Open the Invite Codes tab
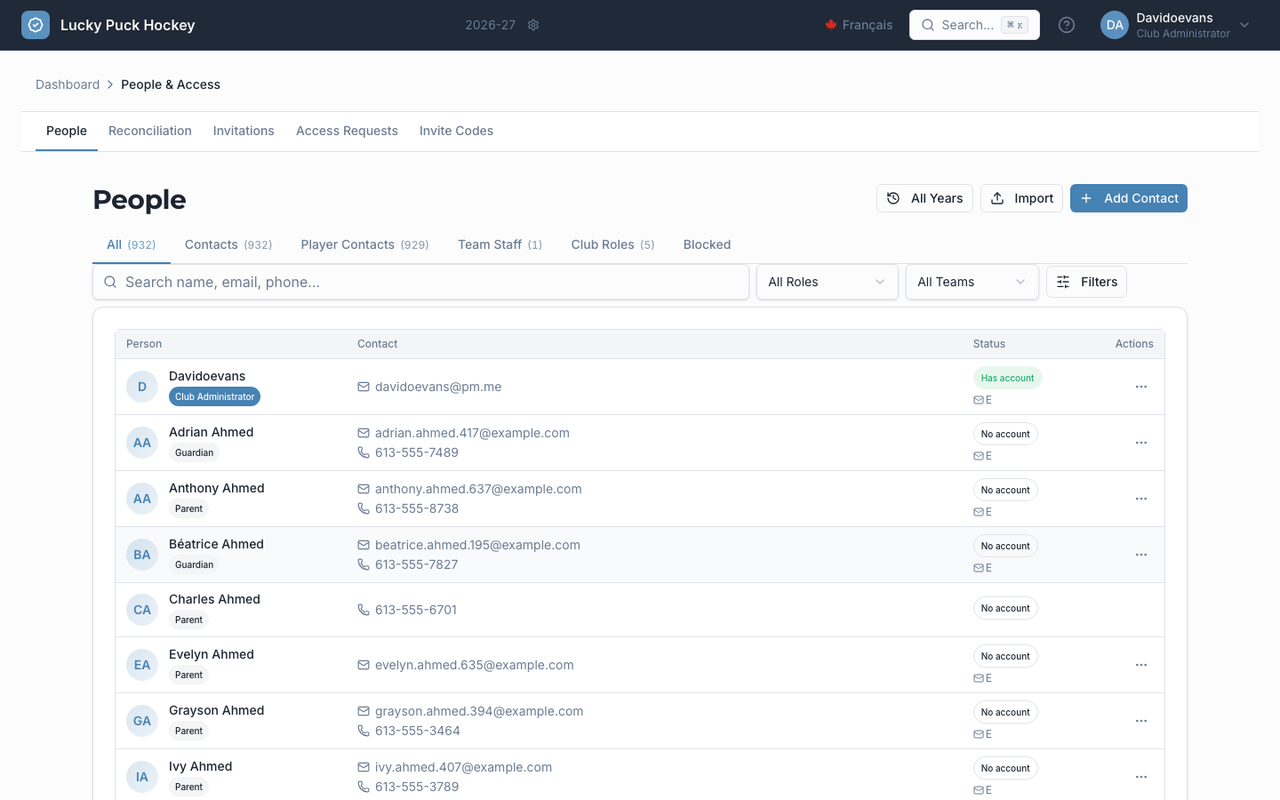Screen dimensions: 1280x800 (456, 131)
